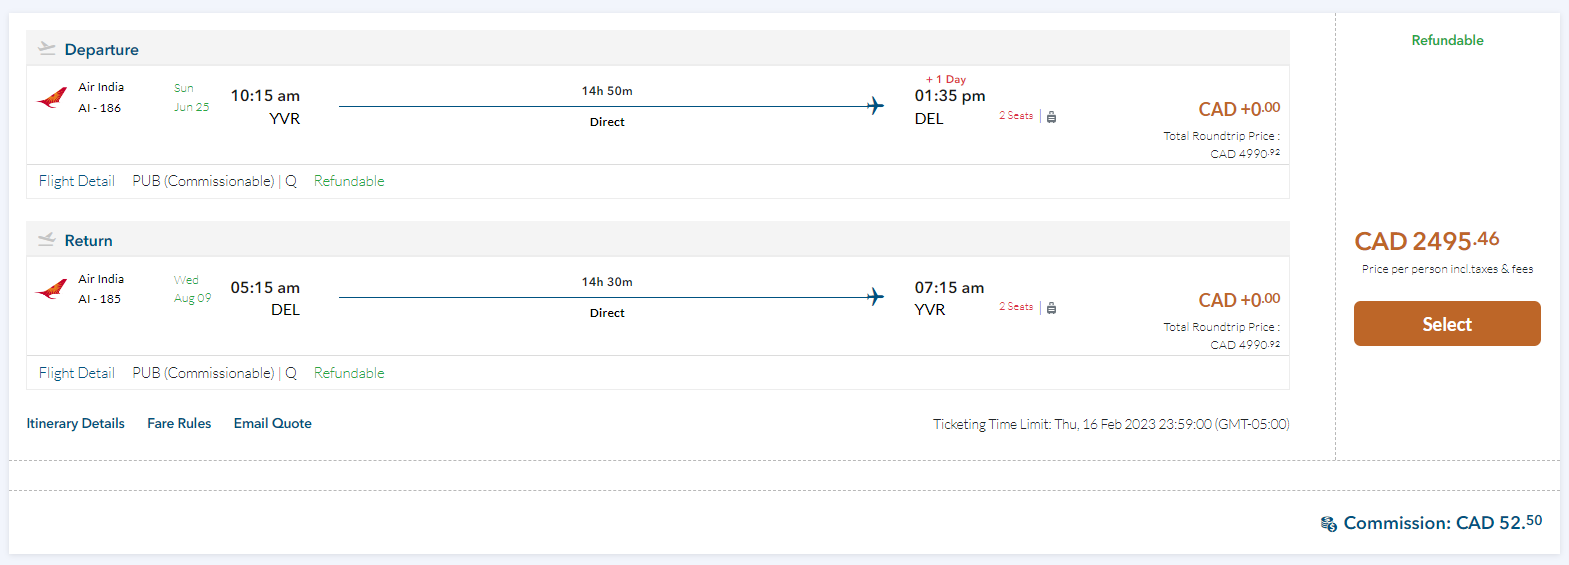This screenshot has height=565, width=1569.
Task: Open Flight Detail for return flight
Action: pos(77,373)
